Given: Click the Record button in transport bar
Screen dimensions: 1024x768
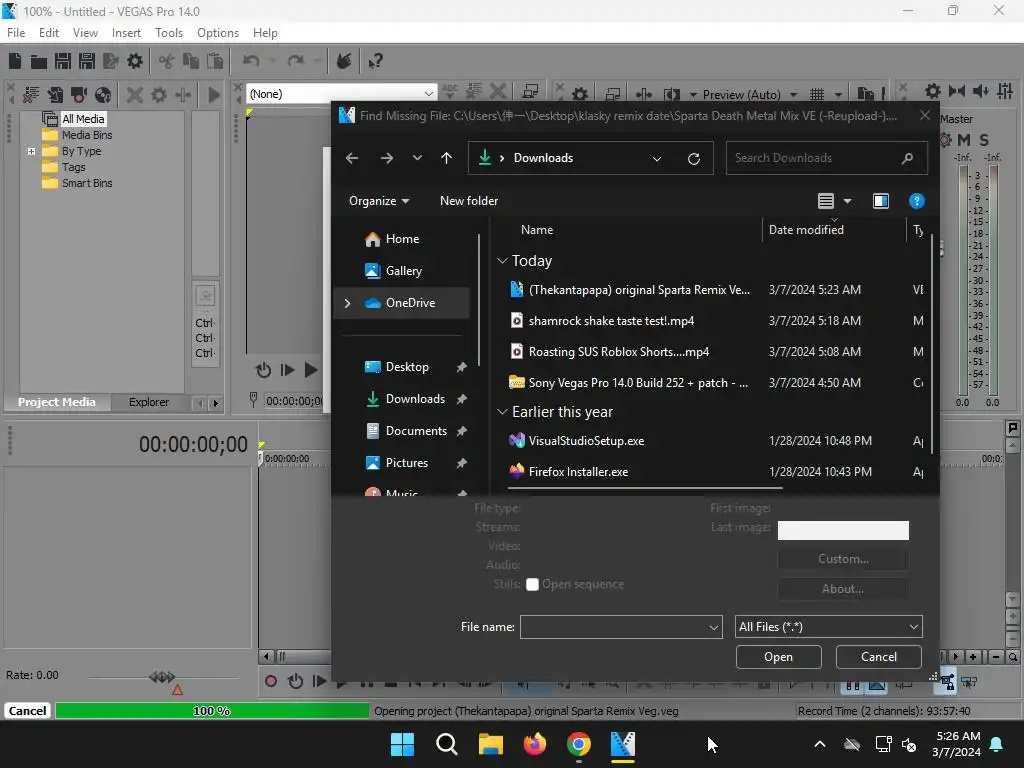Looking at the screenshot, I should [270, 682].
